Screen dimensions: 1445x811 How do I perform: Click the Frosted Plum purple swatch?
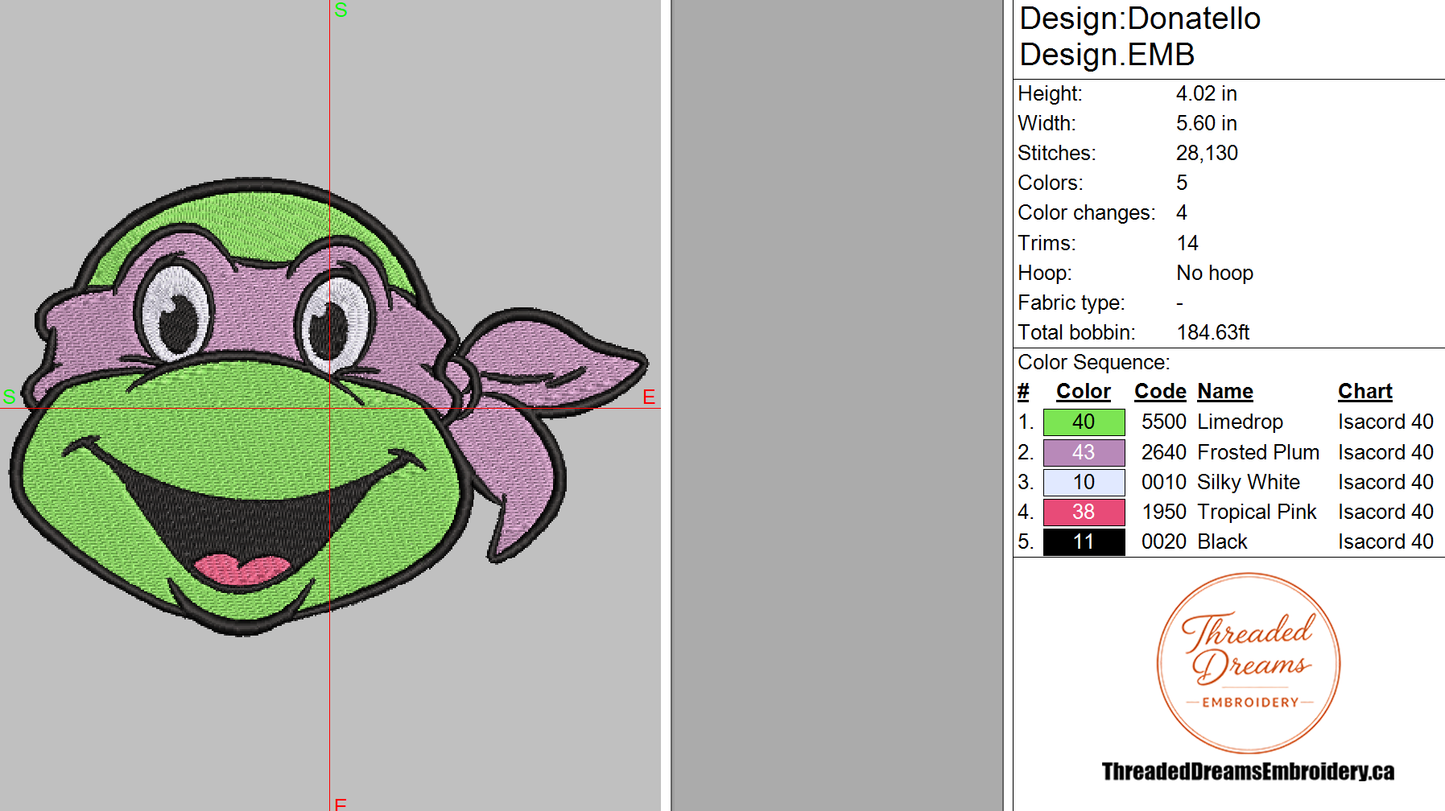point(1084,452)
